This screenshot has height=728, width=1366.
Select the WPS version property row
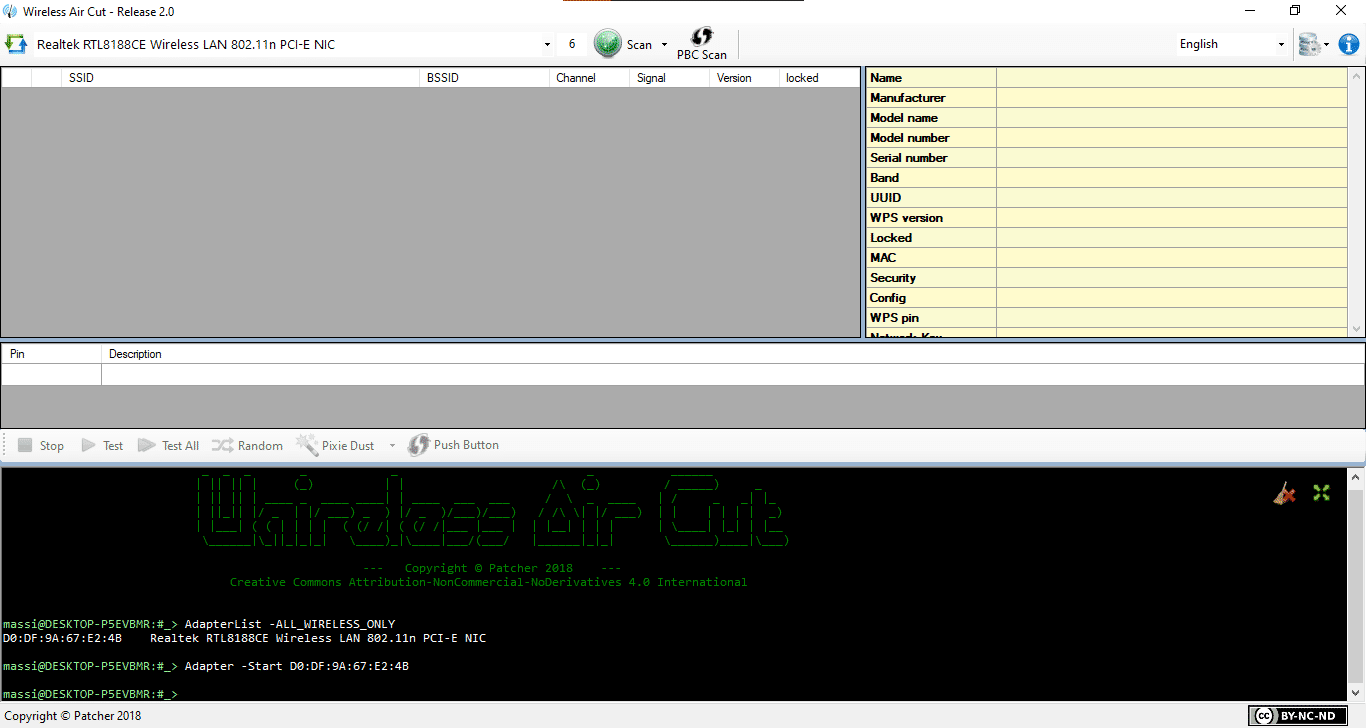pos(1107,218)
